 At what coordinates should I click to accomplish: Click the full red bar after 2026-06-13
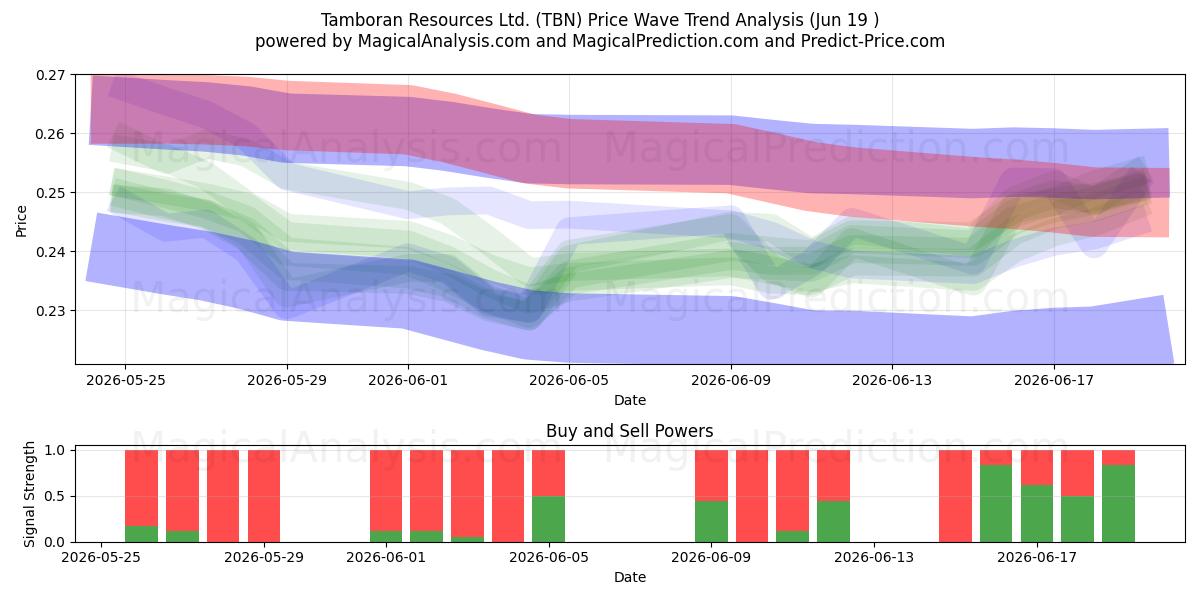point(955,496)
